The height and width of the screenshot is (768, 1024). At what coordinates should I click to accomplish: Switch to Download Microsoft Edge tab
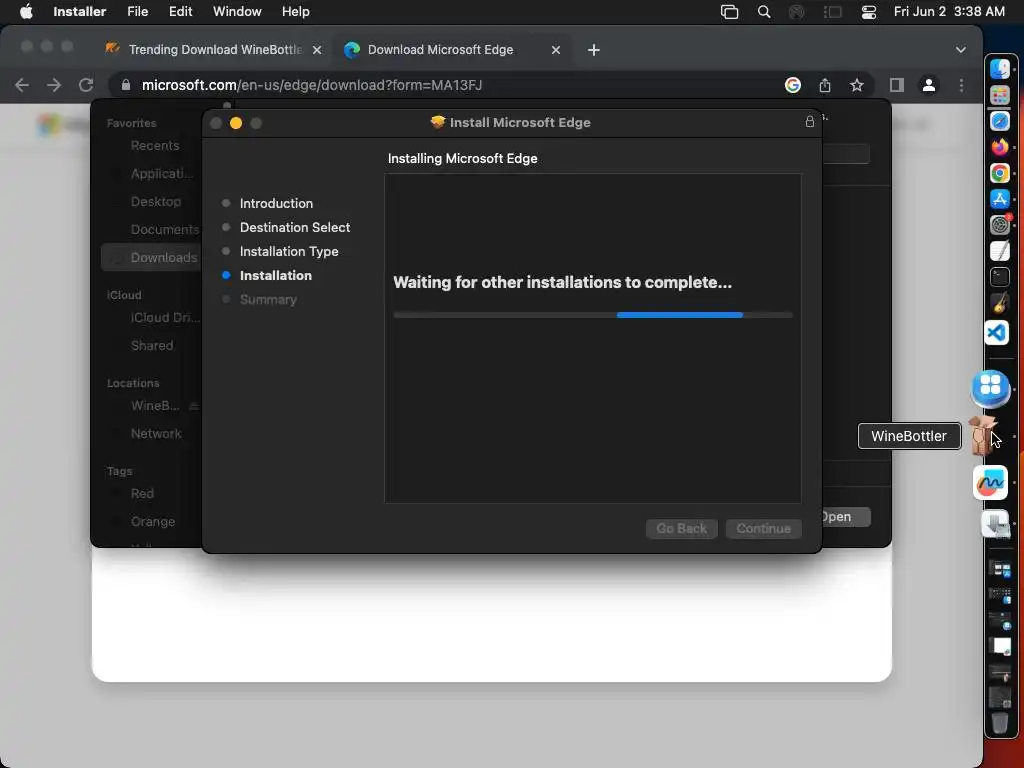pos(451,50)
